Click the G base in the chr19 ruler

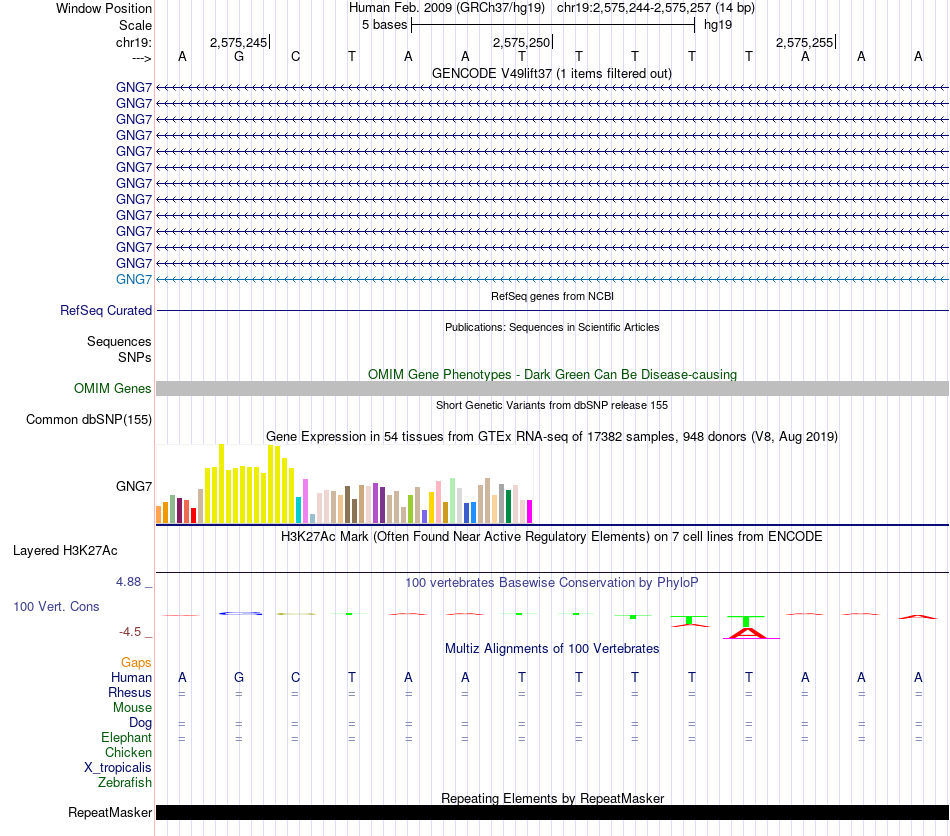(239, 57)
